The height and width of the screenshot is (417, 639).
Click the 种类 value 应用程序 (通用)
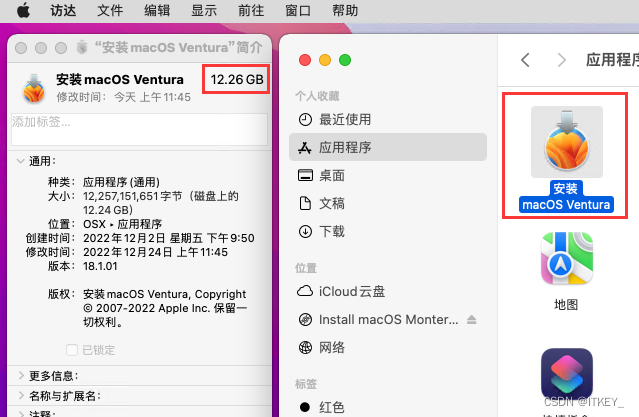click(121, 182)
